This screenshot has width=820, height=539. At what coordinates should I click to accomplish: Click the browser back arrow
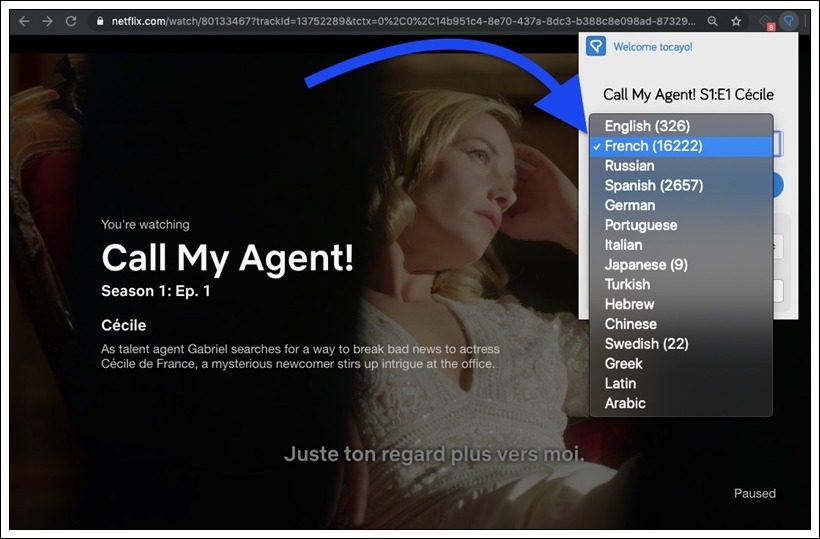[24, 21]
